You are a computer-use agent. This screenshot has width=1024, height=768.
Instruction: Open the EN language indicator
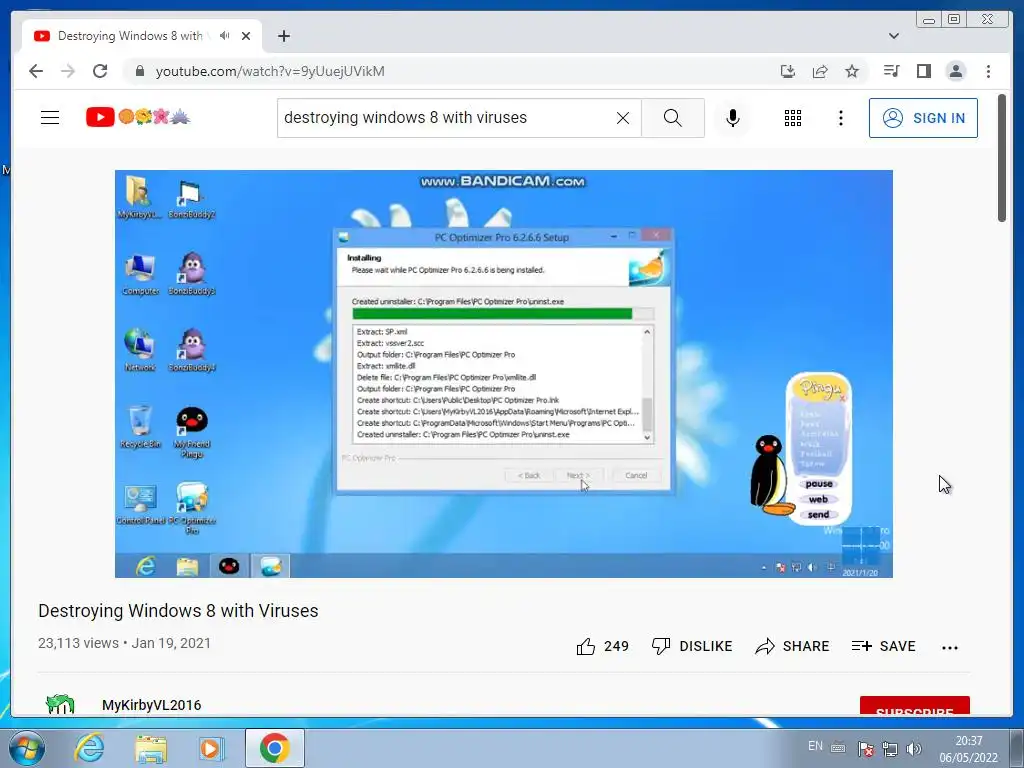pos(815,746)
